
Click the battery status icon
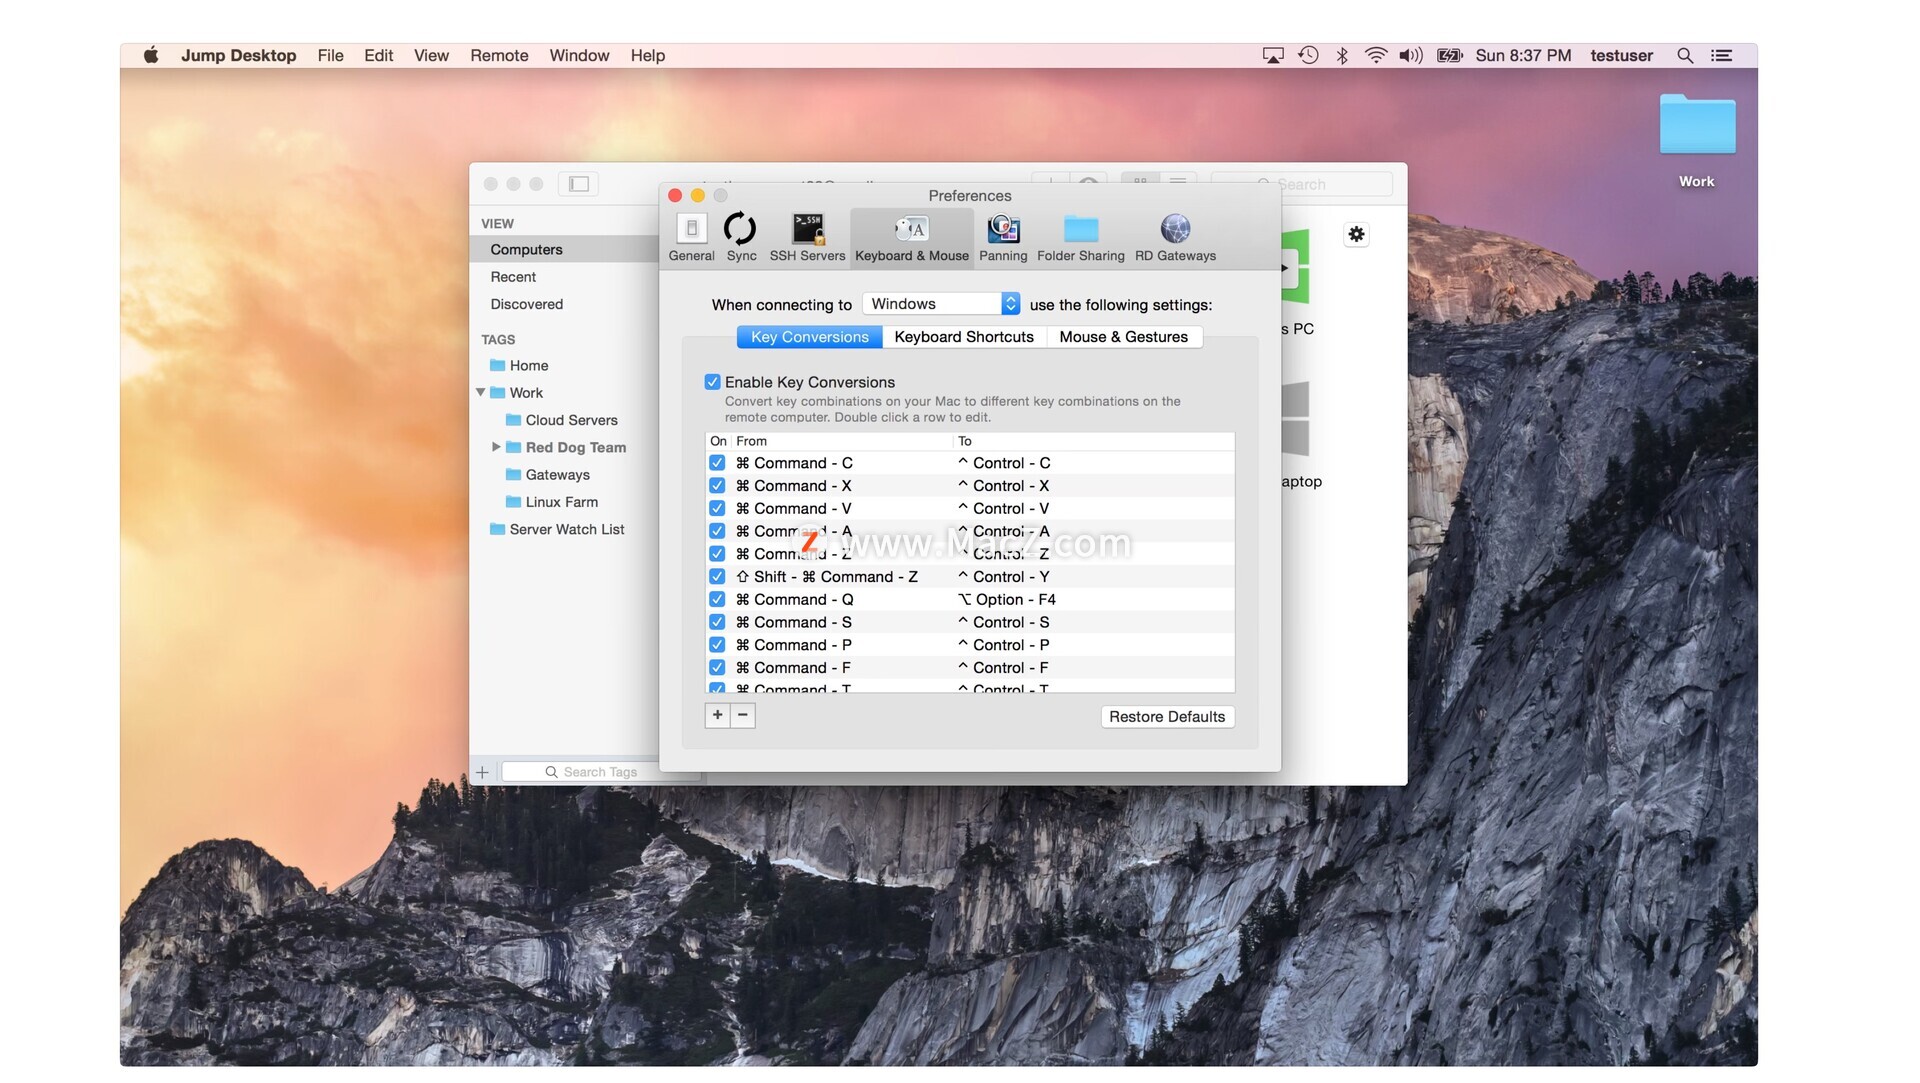1450,56
